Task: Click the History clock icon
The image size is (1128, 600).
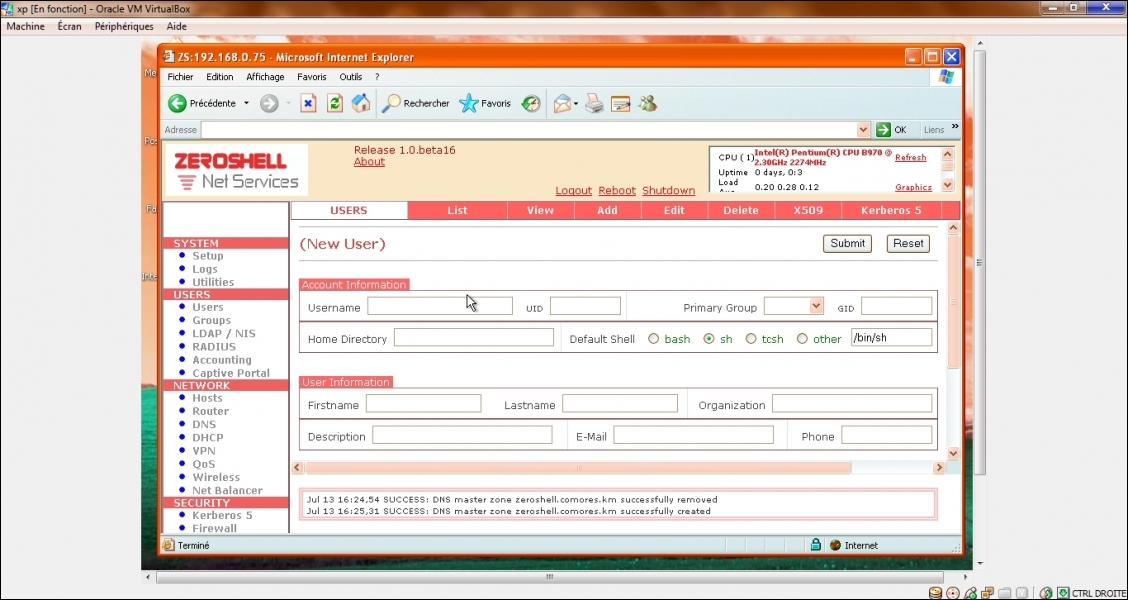Action: tap(531, 104)
